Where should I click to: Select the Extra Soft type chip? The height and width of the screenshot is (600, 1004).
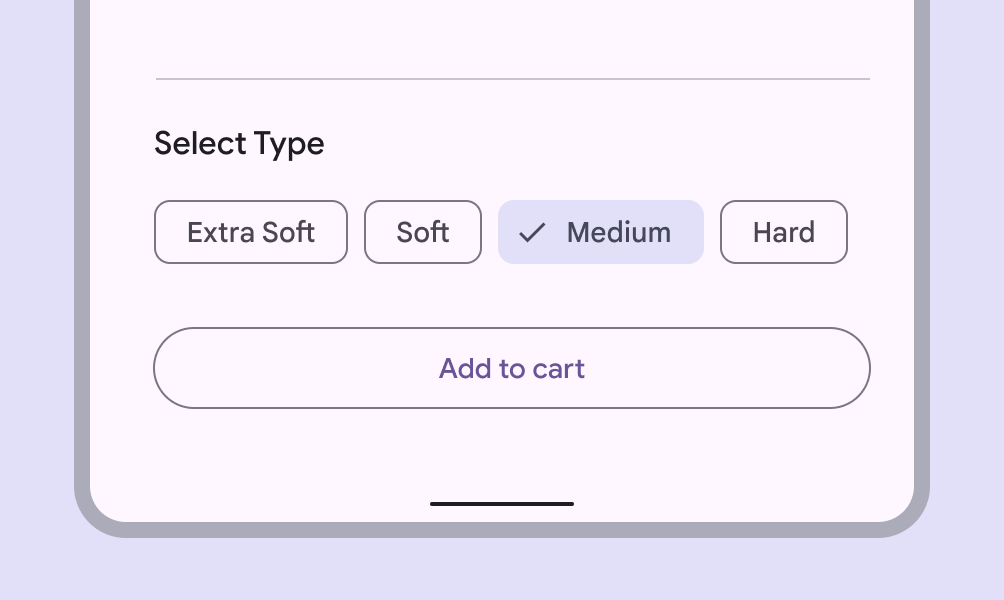click(x=251, y=232)
